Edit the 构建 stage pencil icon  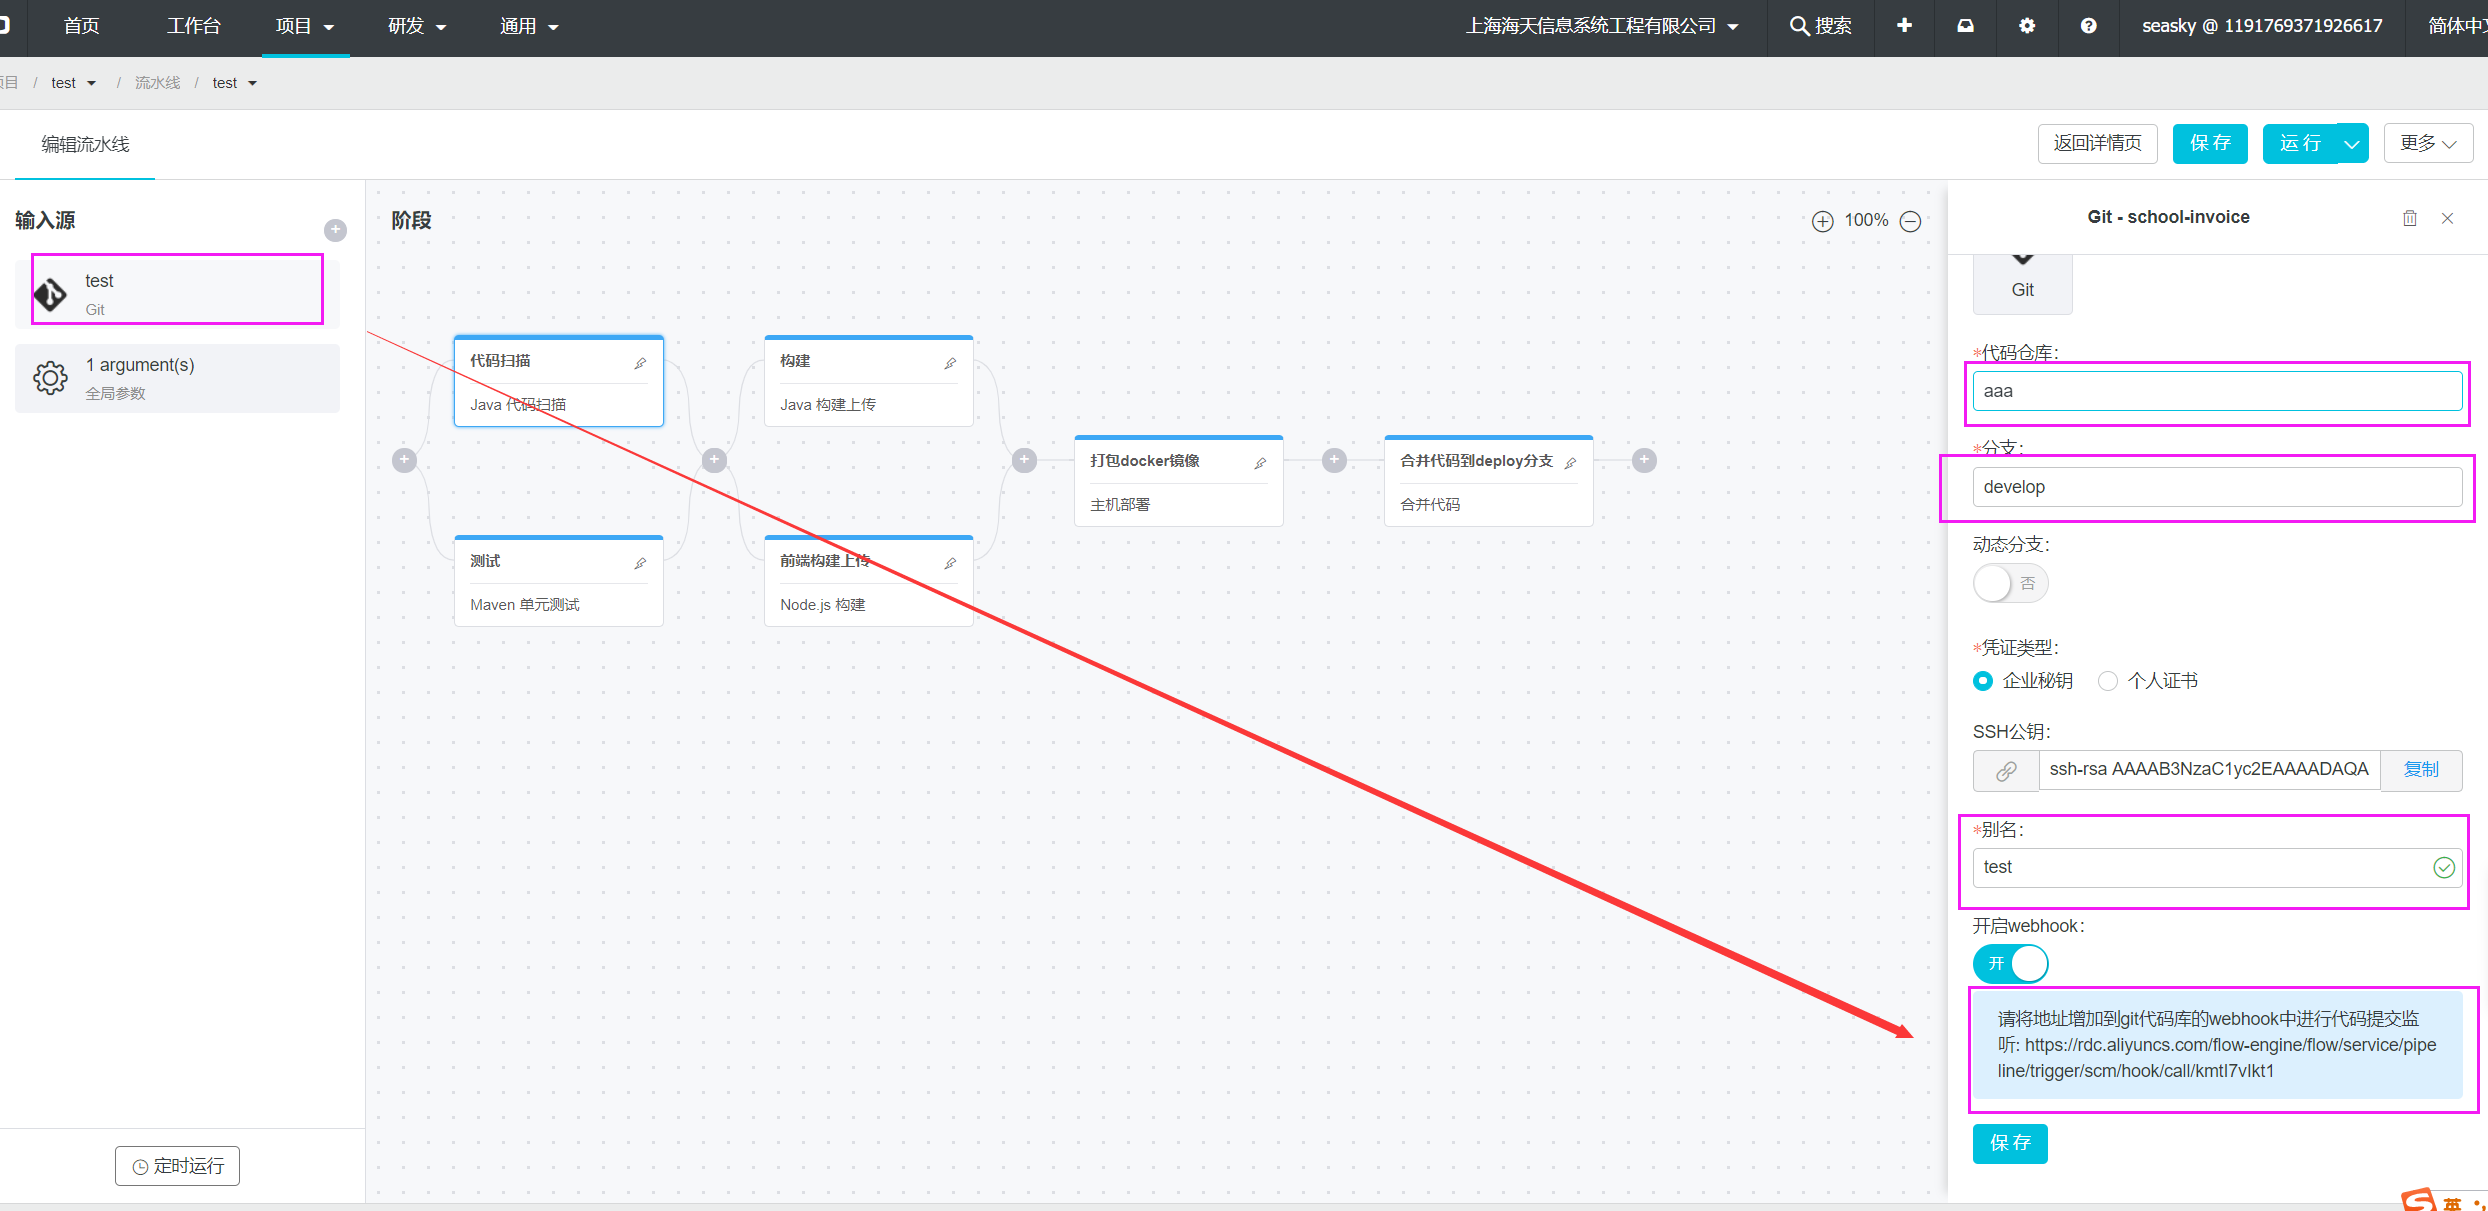[x=950, y=363]
